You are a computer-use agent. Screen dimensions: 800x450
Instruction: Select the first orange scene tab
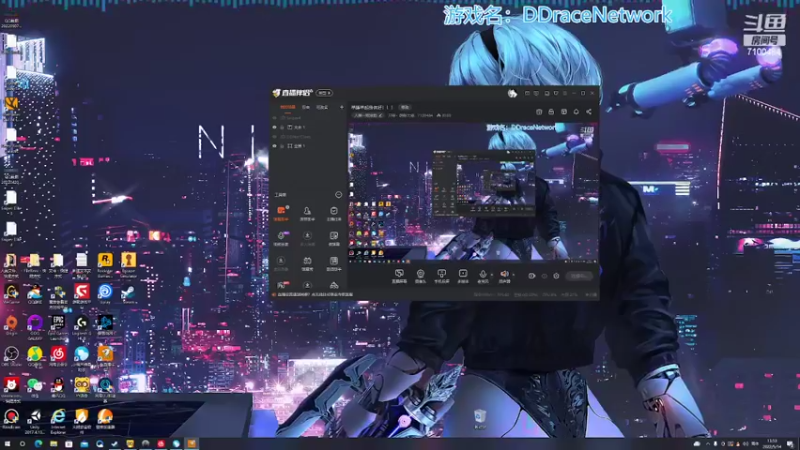[287, 107]
